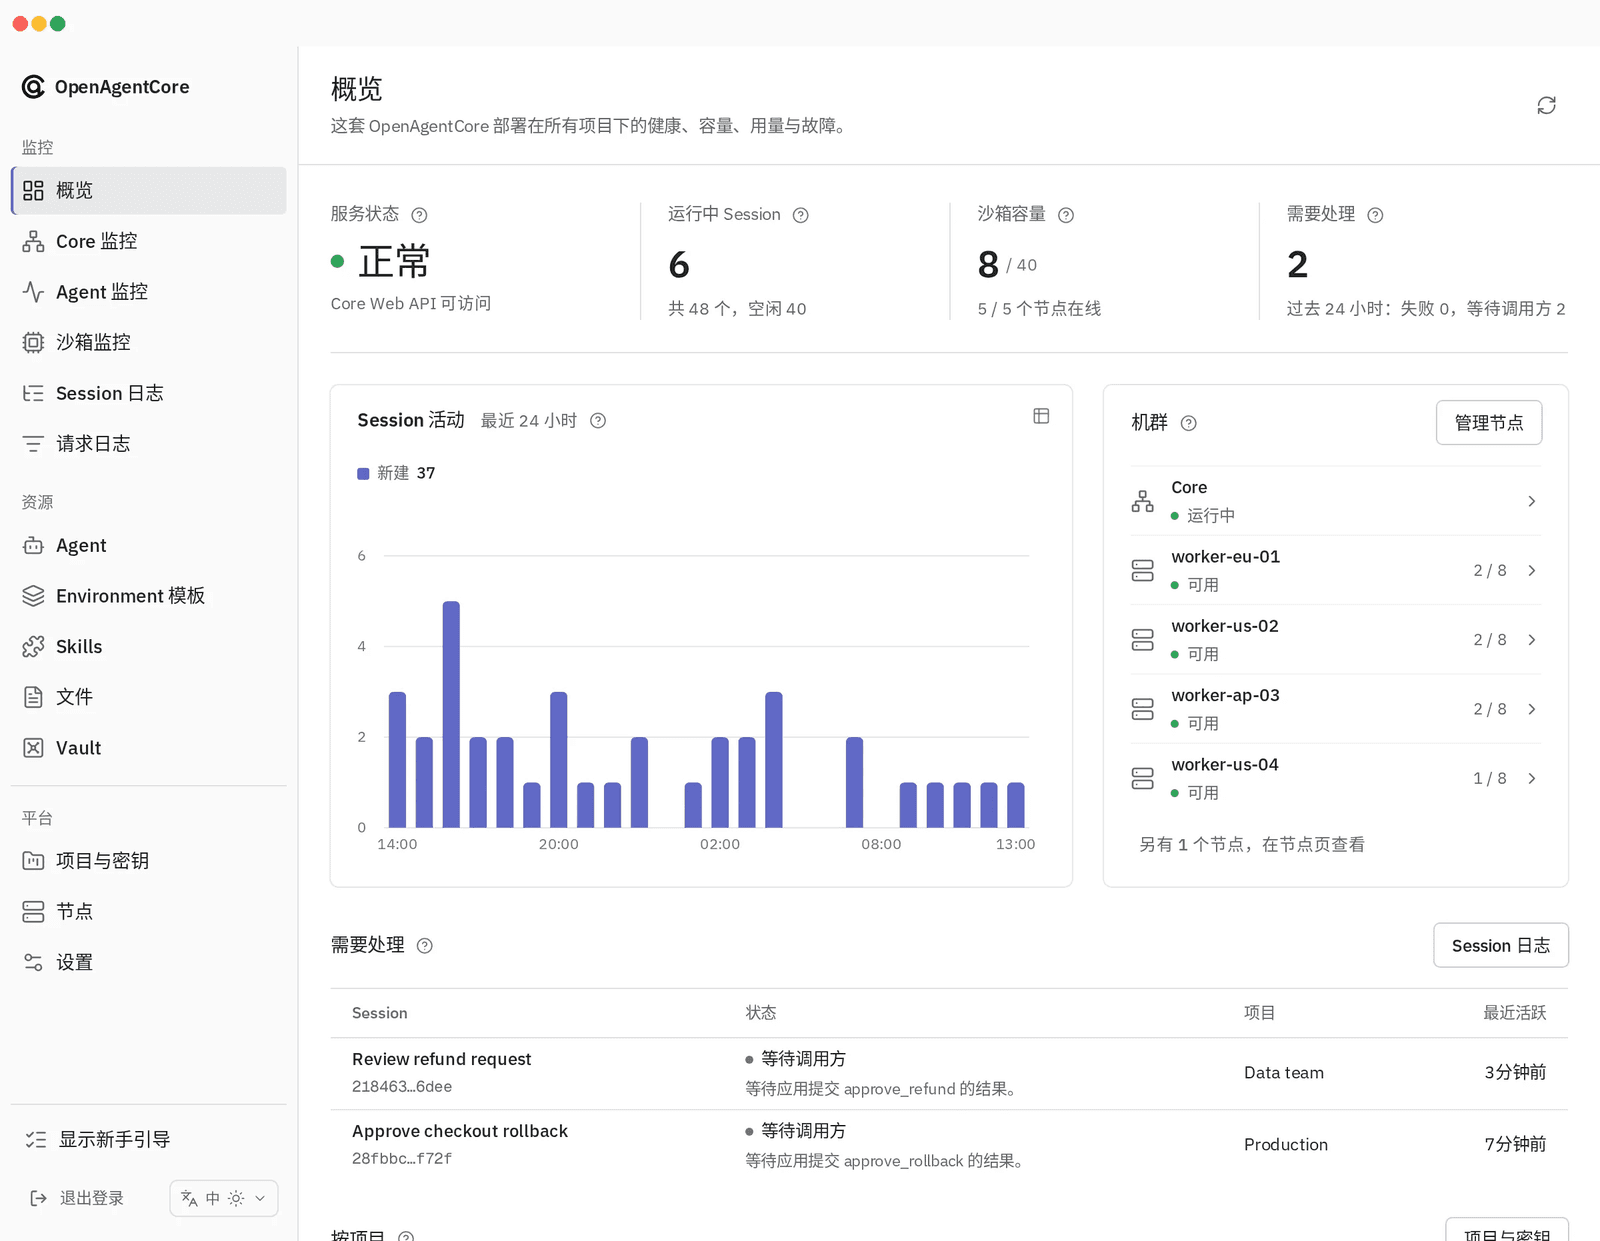This screenshot has width=1600, height=1241.
Task: Select 显示新手引导 in the sidebar
Action: click(x=148, y=1140)
